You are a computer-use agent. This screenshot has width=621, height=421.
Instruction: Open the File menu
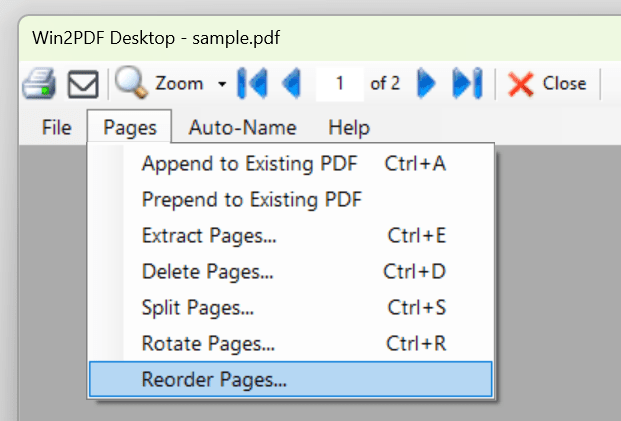coord(56,127)
